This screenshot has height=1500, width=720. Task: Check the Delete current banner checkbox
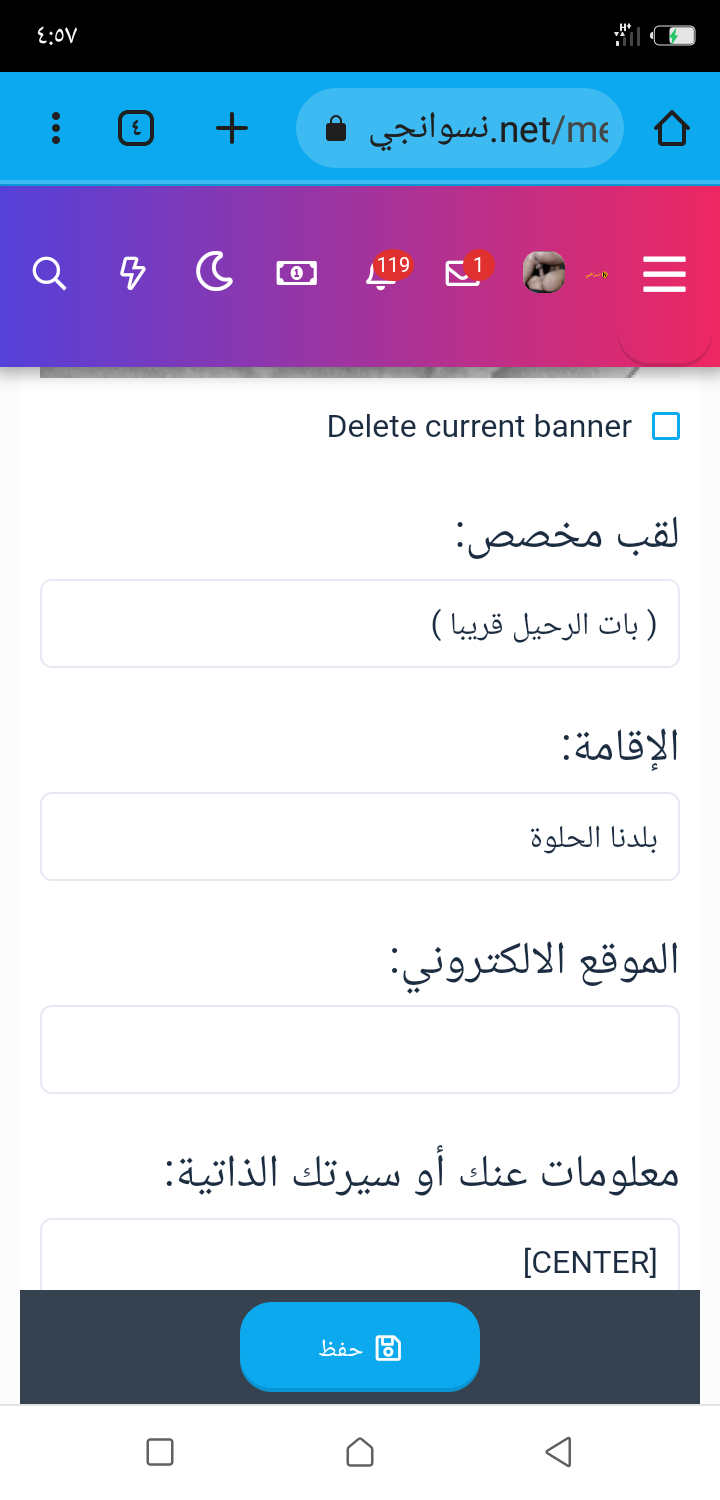666,426
